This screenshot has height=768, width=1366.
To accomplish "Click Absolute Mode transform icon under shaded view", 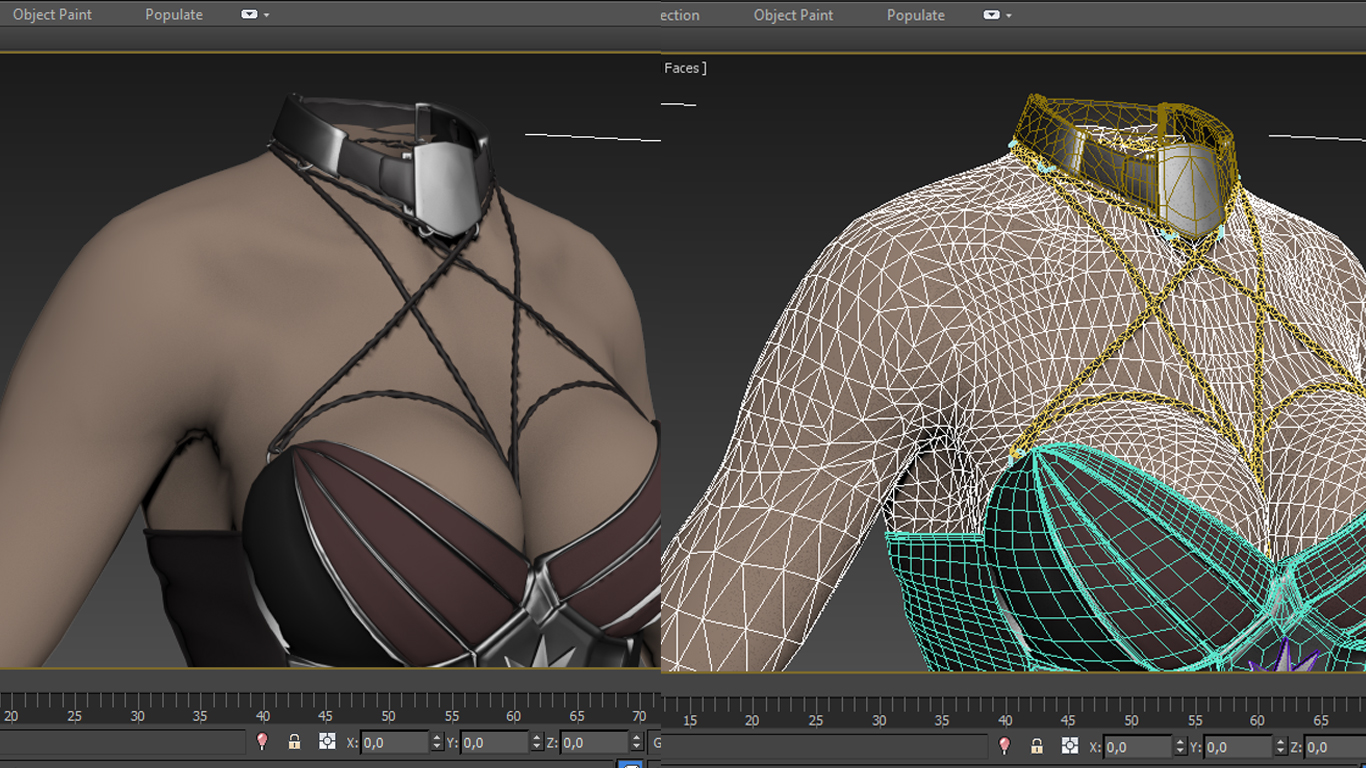I will pos(327,742).
